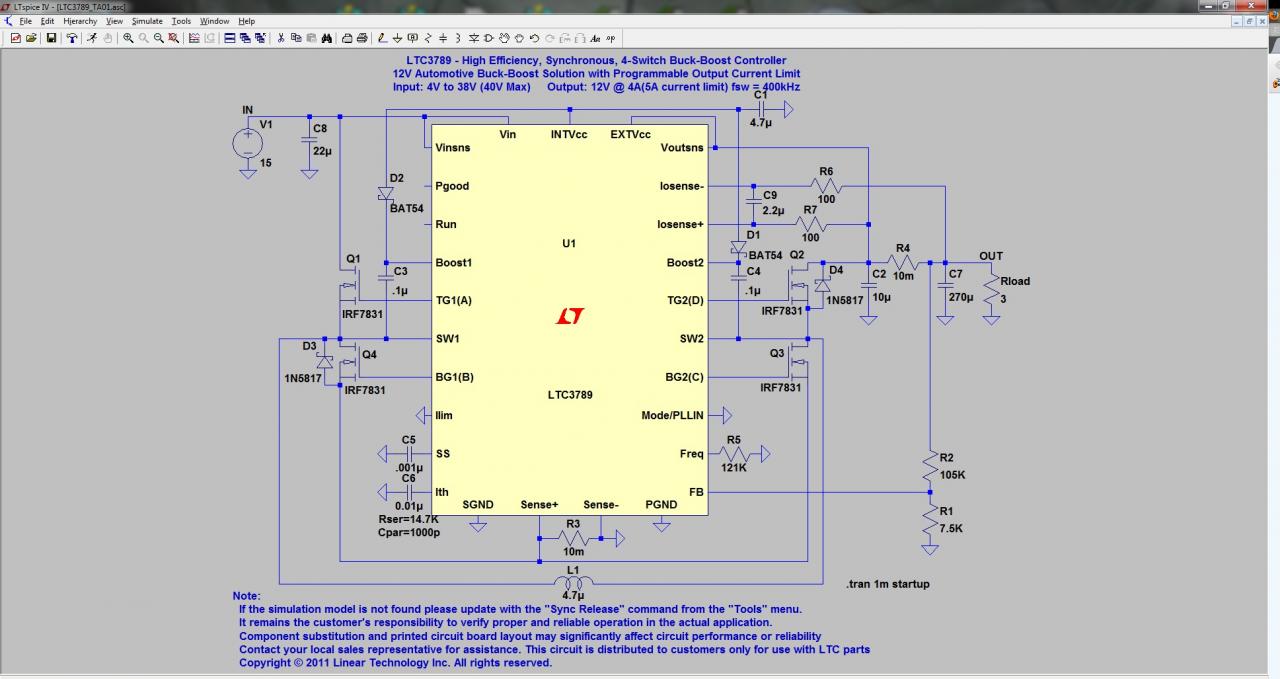1280x679 pixels.
Task: Select the Place Resistor tool
Action: [427, 38]
